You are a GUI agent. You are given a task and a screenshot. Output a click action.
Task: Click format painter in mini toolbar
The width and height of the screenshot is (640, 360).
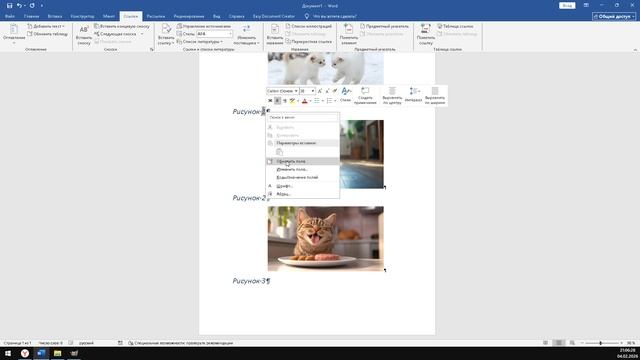point(335,91)
